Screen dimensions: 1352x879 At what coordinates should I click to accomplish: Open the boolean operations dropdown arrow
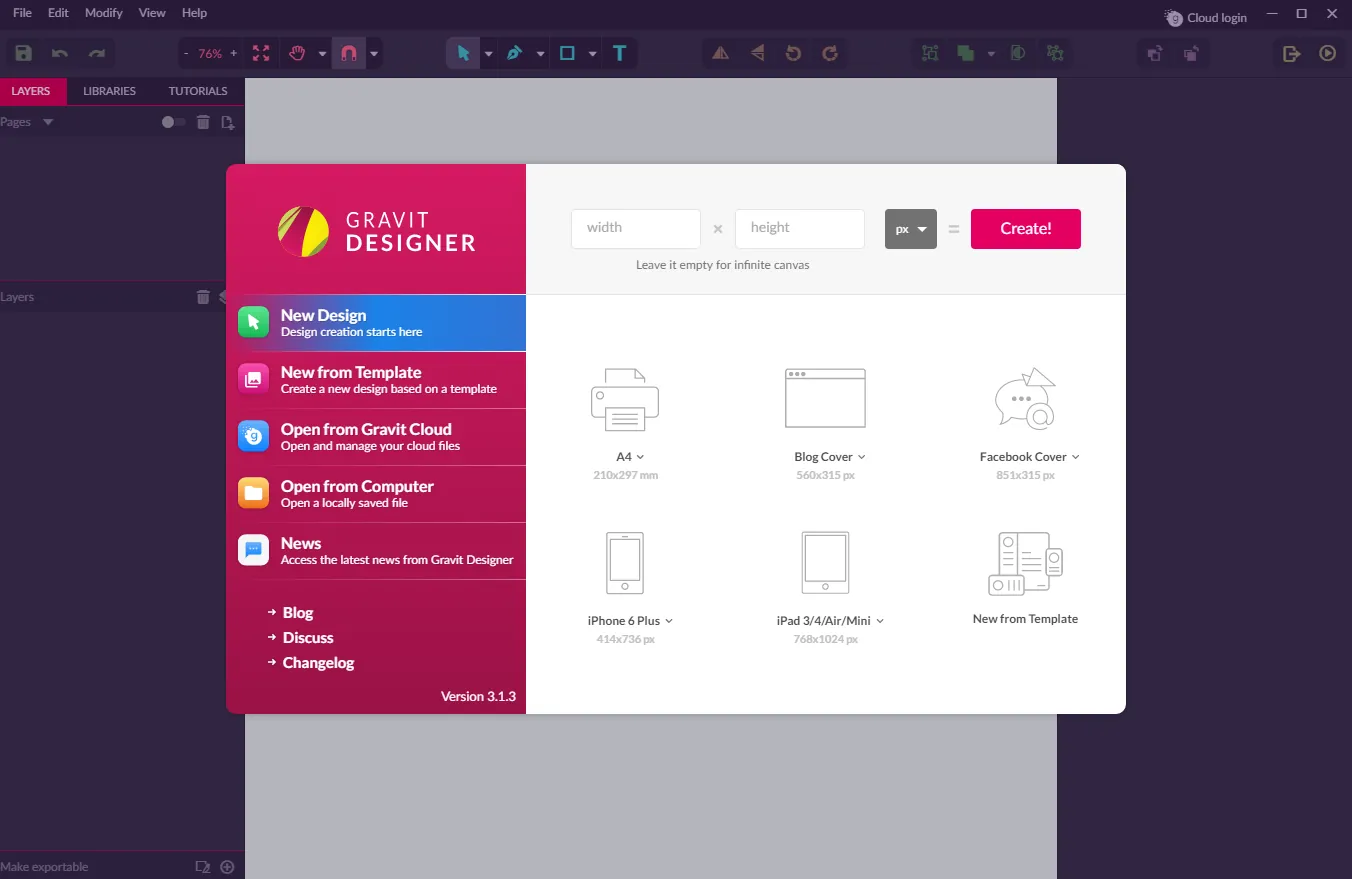coord(991,54)
